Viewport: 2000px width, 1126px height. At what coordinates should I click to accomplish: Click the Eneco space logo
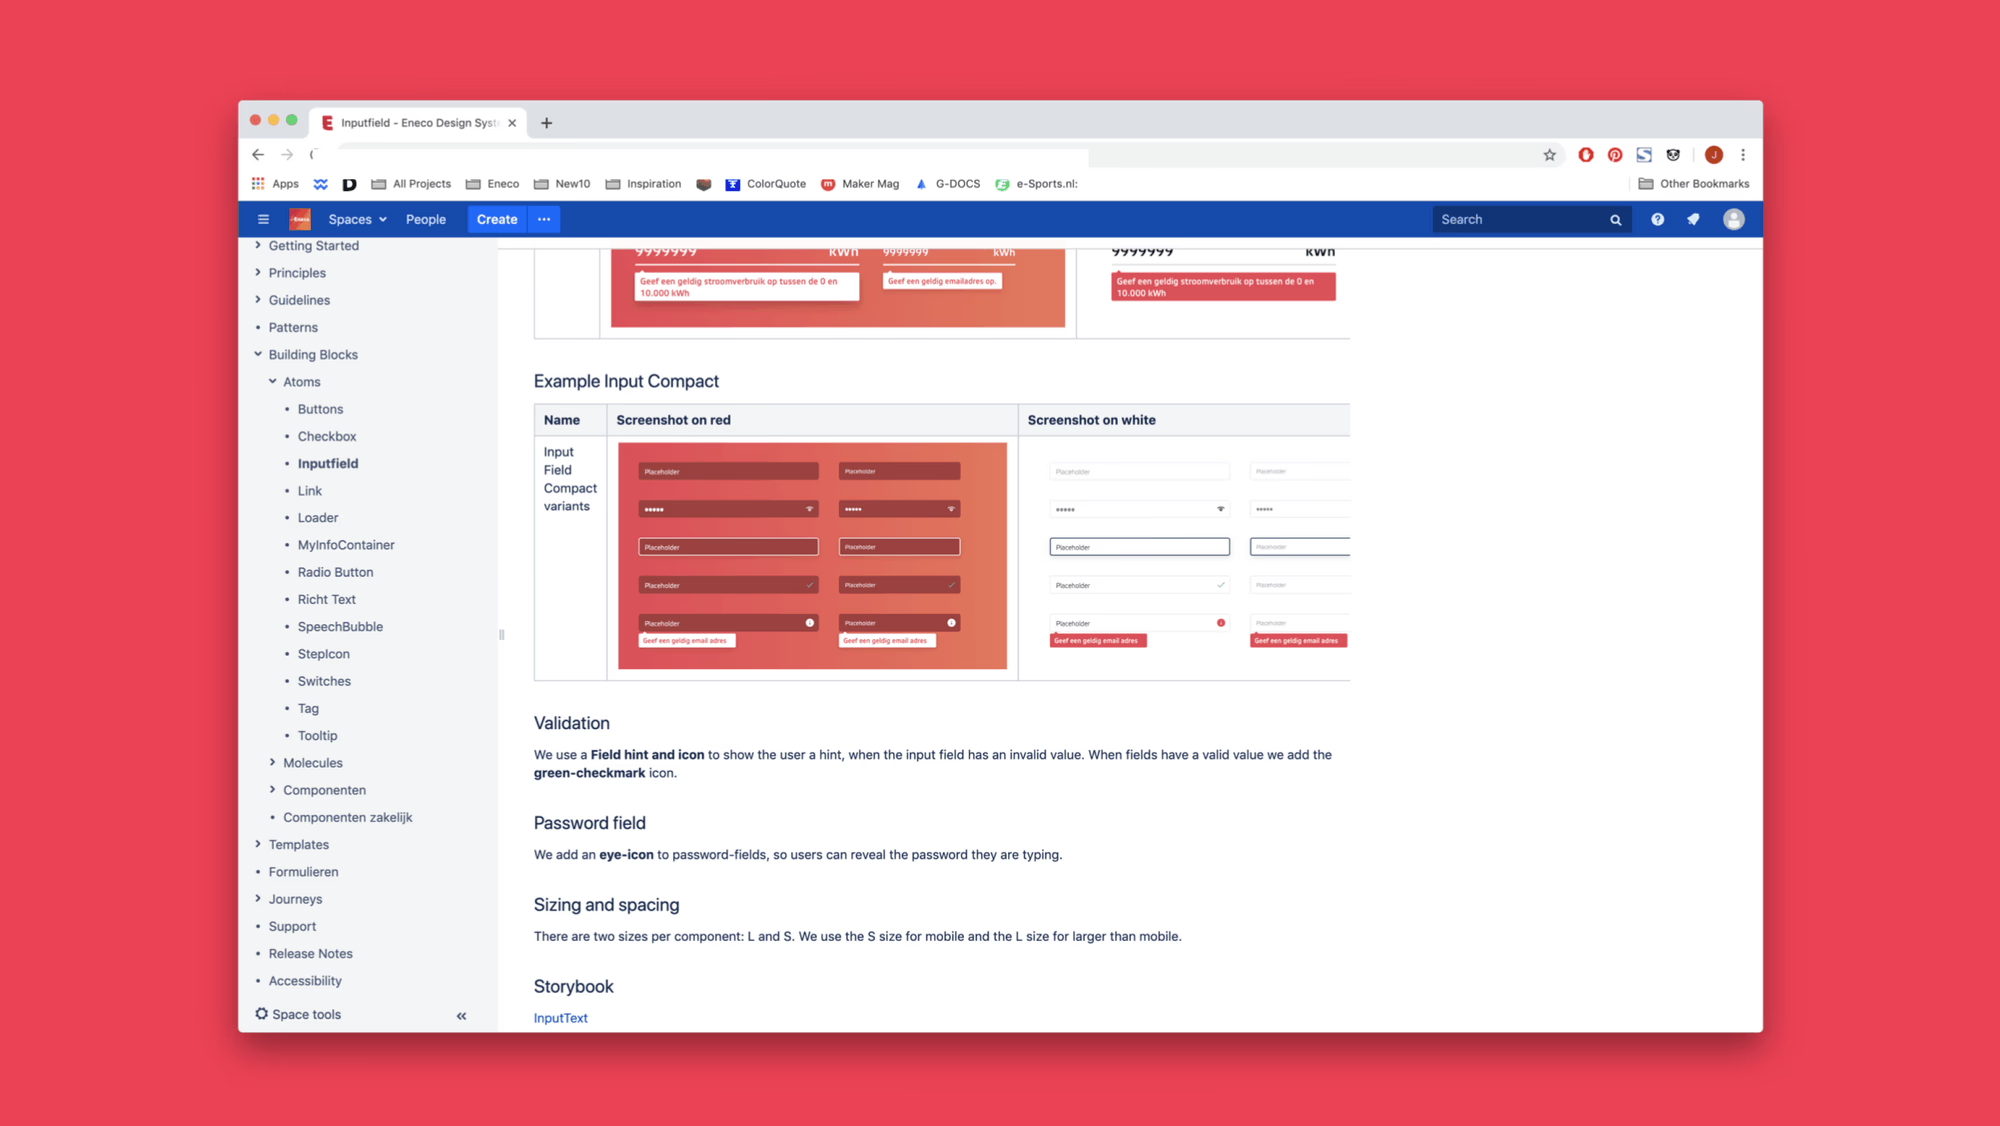[x=300, y=219]
